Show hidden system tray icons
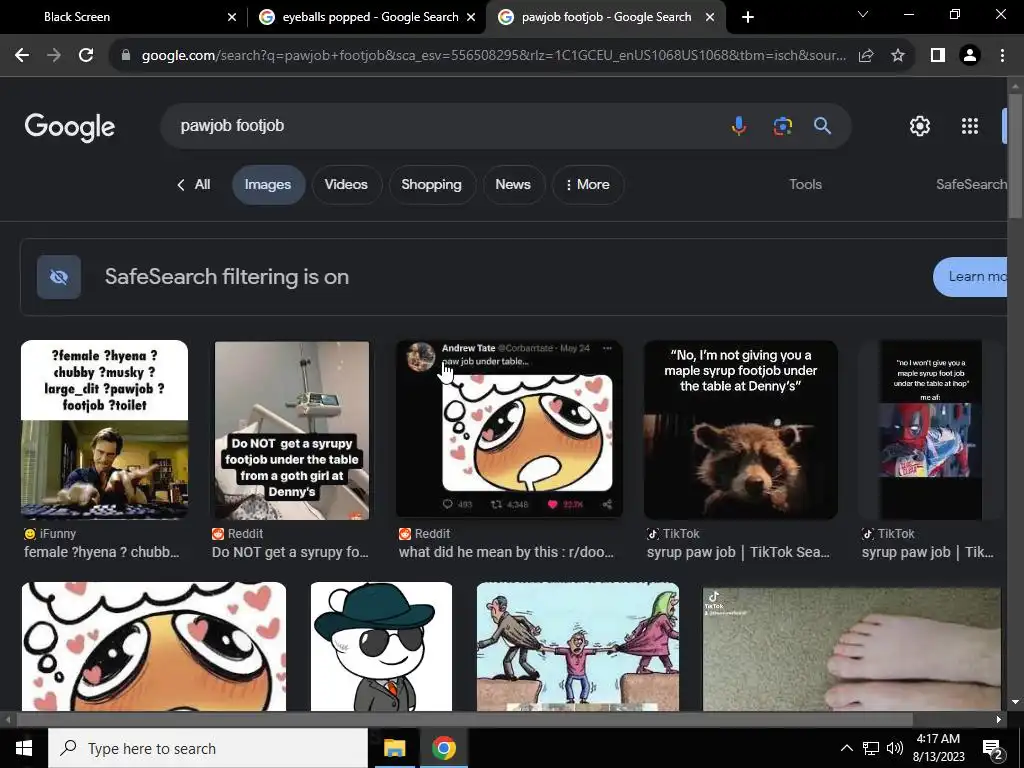 [846, 748]
